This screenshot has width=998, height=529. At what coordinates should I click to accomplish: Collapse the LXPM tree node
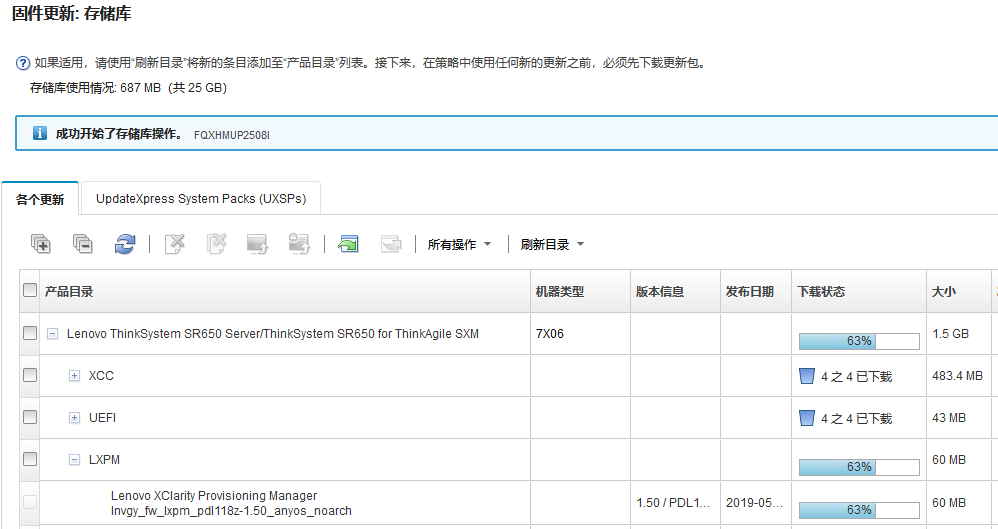point(74,460)
